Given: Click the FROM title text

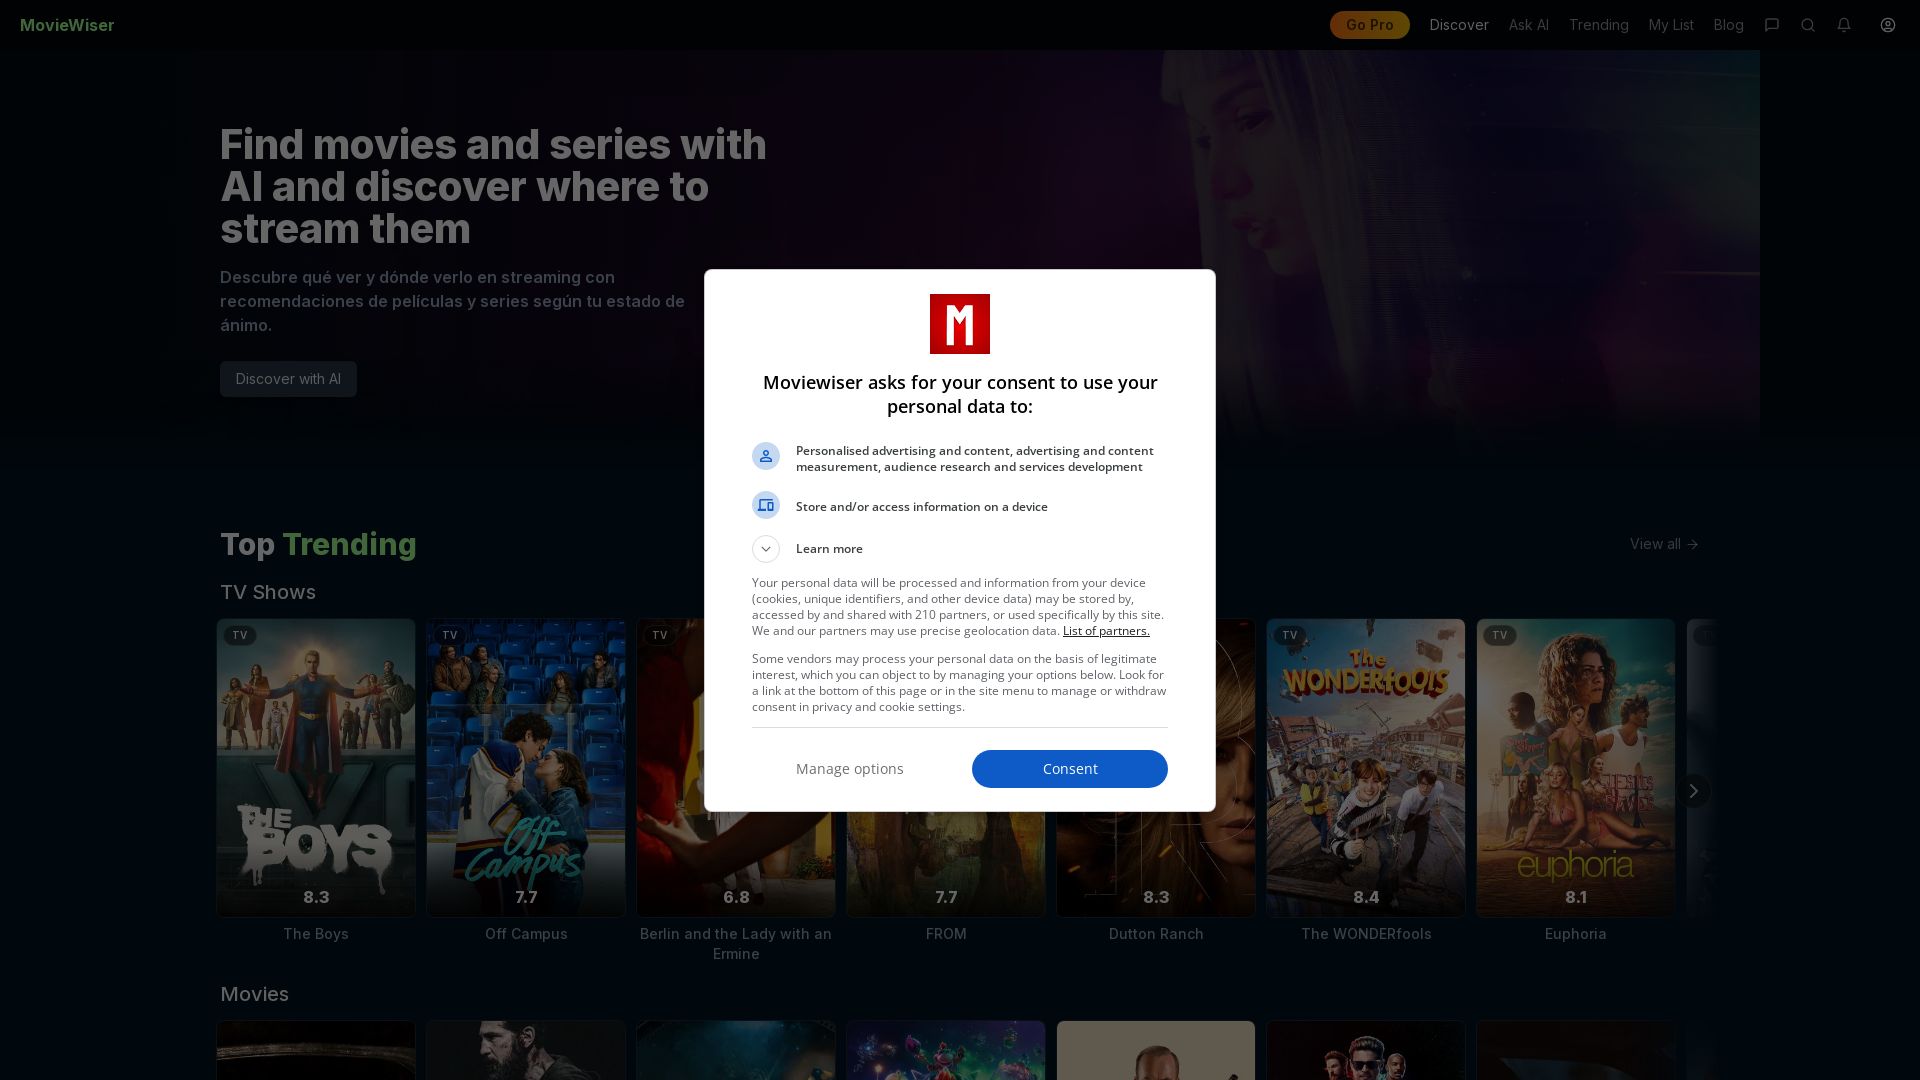Looking at the screenshot, I should coord(946,934).
